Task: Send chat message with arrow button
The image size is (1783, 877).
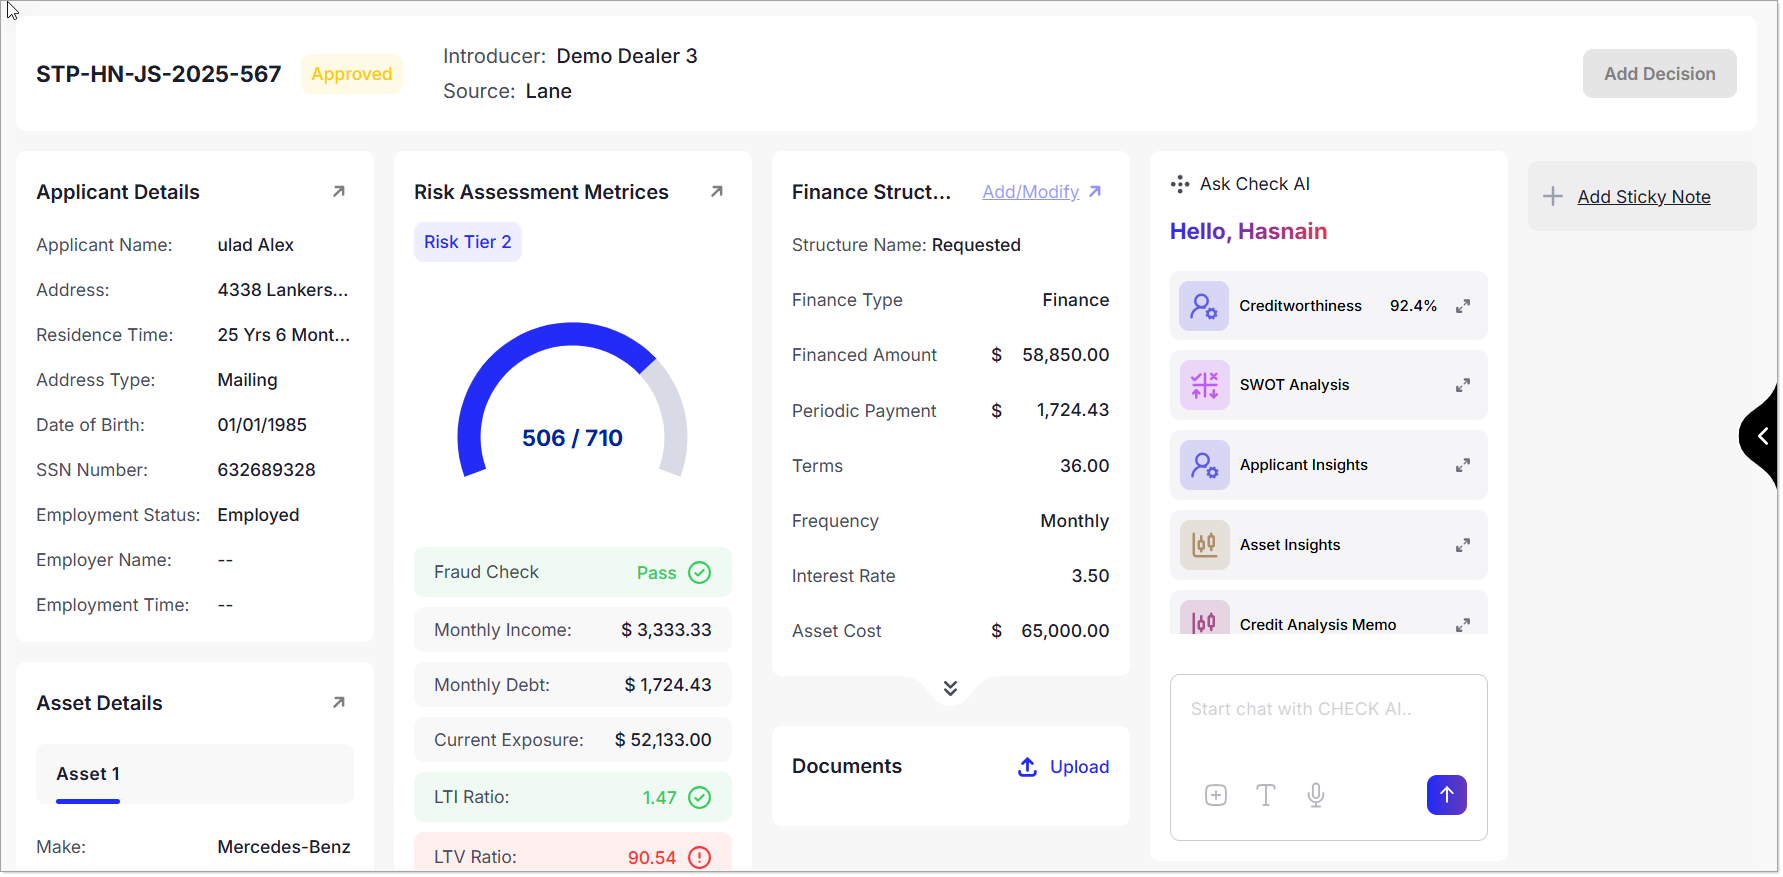Action: [1446, 795]
